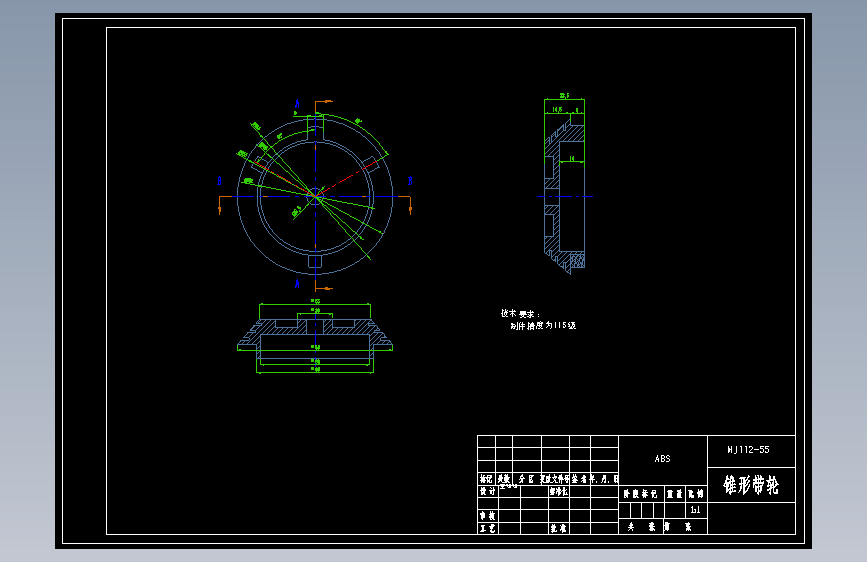The image size is (867, 562).
Task: Click the left section marker B of the circular view
Action: (x=220, y=181)
